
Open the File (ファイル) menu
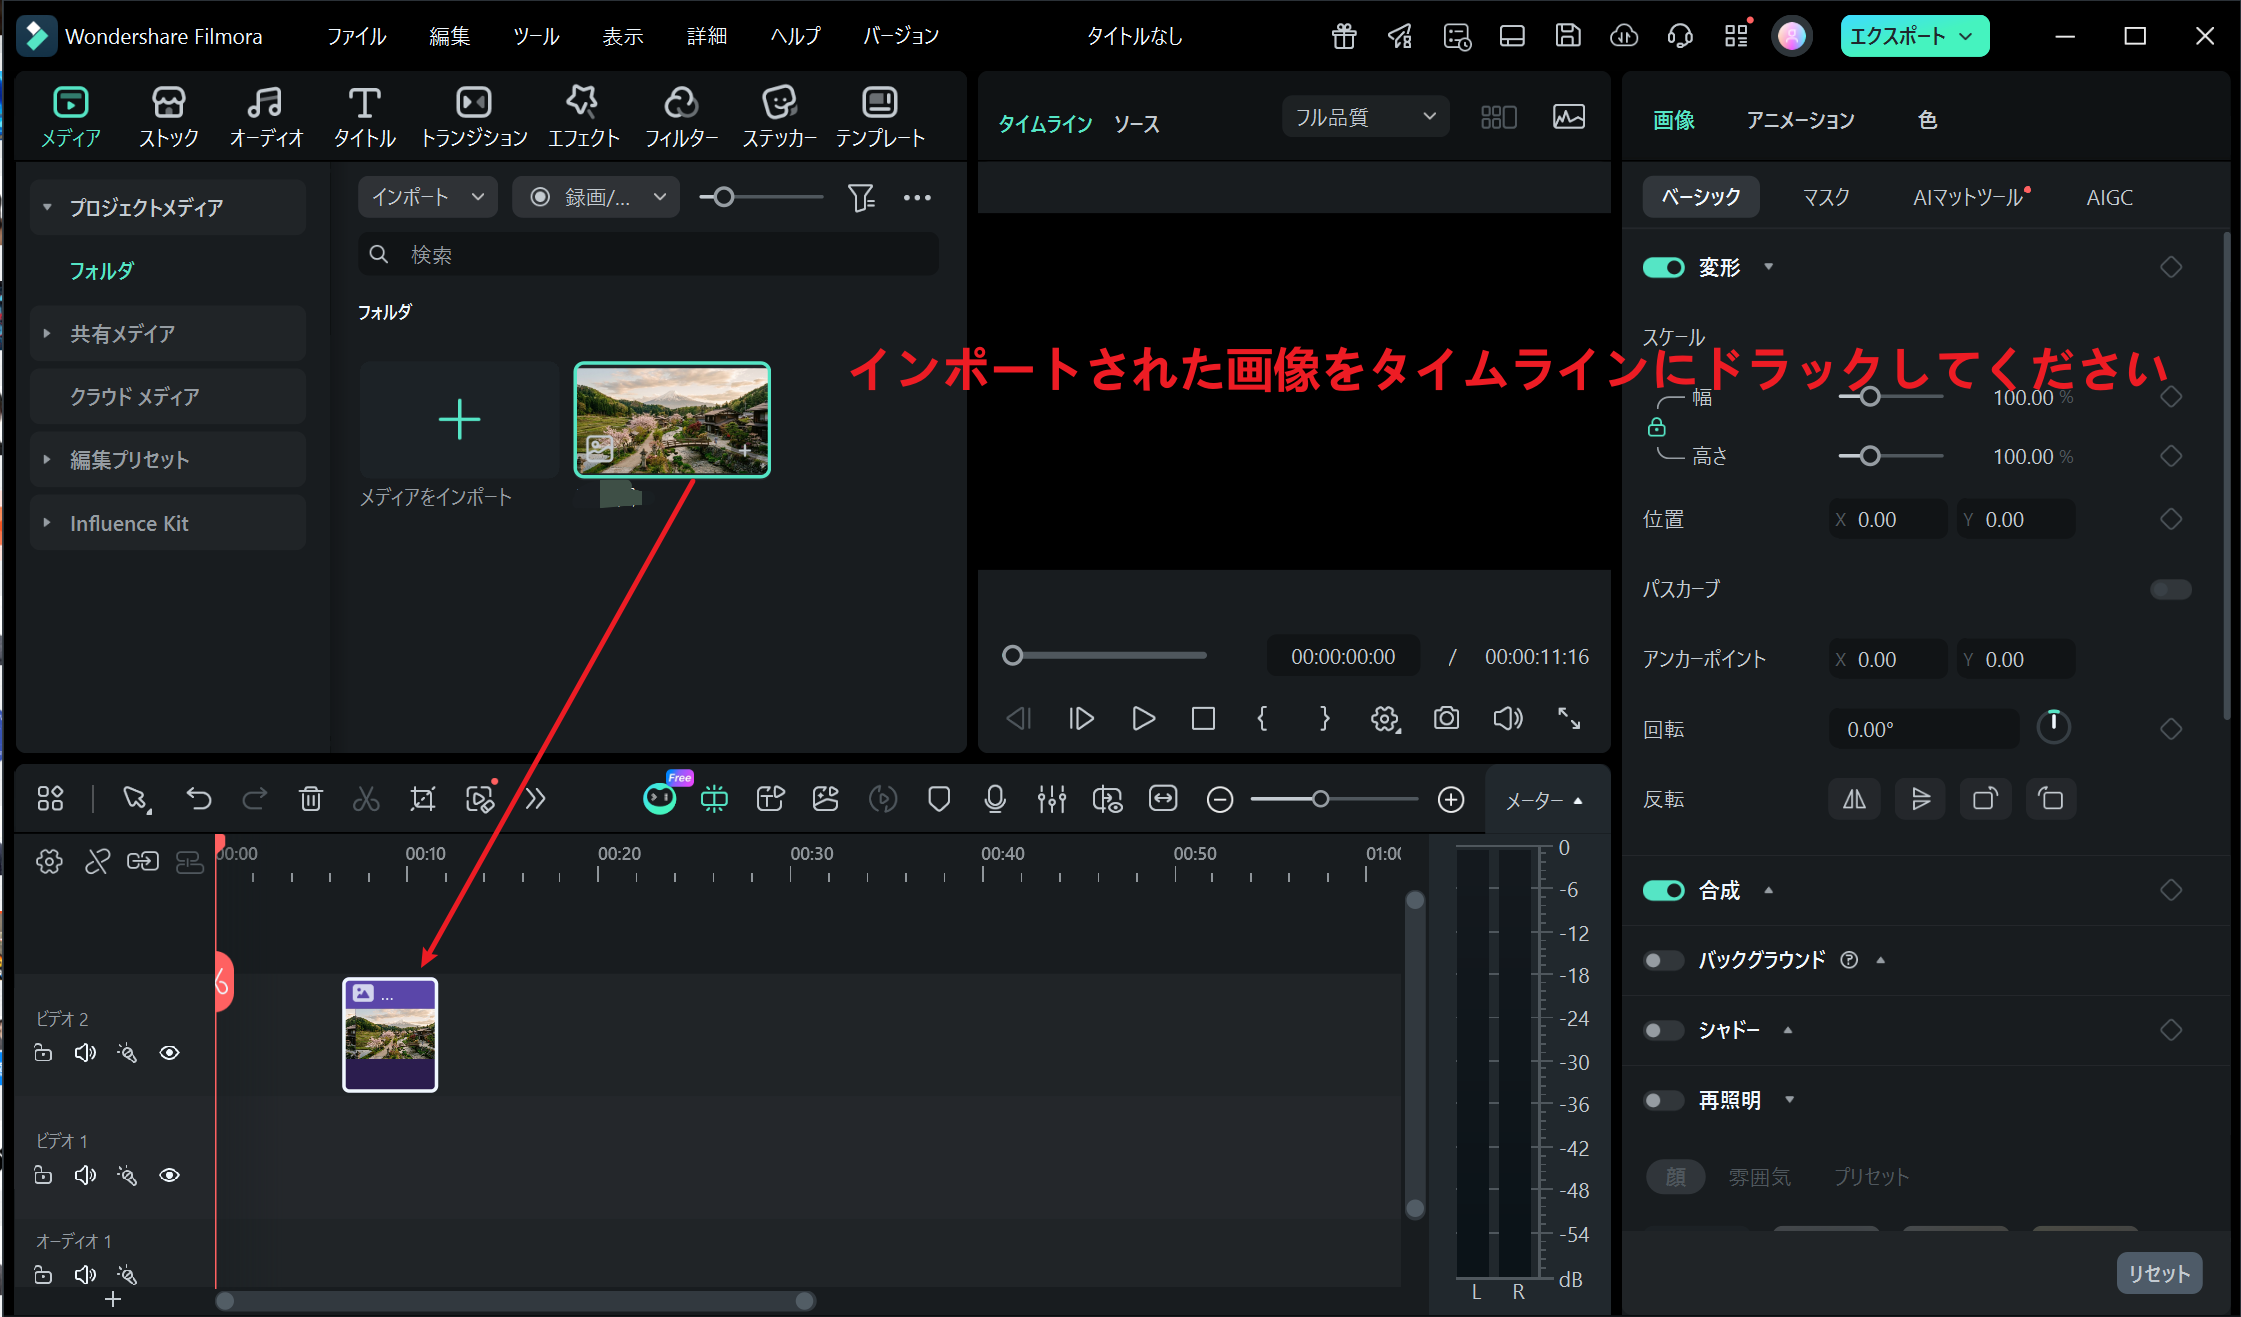tap(357, 36)
